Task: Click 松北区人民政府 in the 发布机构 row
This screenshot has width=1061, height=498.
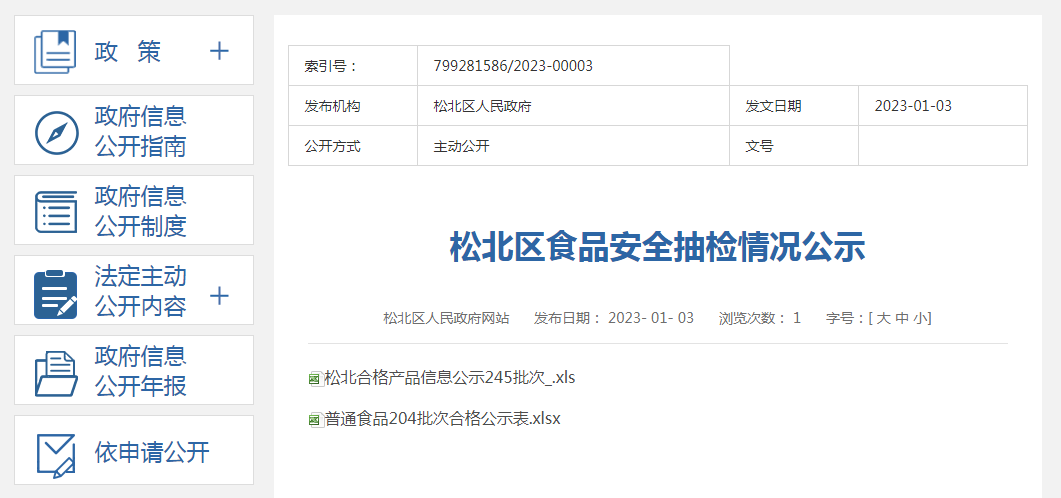Action: click(x=482, y=106)
